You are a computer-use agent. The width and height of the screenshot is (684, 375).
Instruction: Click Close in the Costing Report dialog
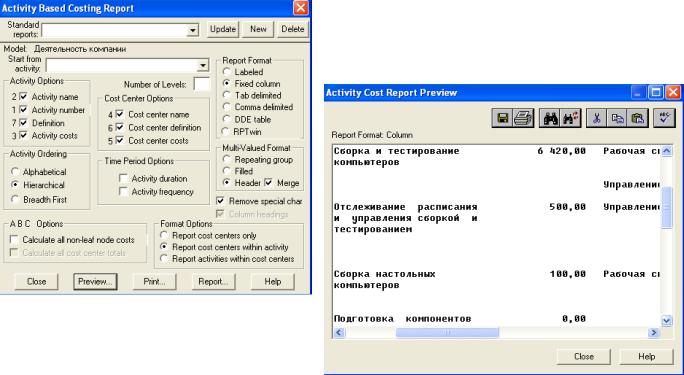point(36,282)
